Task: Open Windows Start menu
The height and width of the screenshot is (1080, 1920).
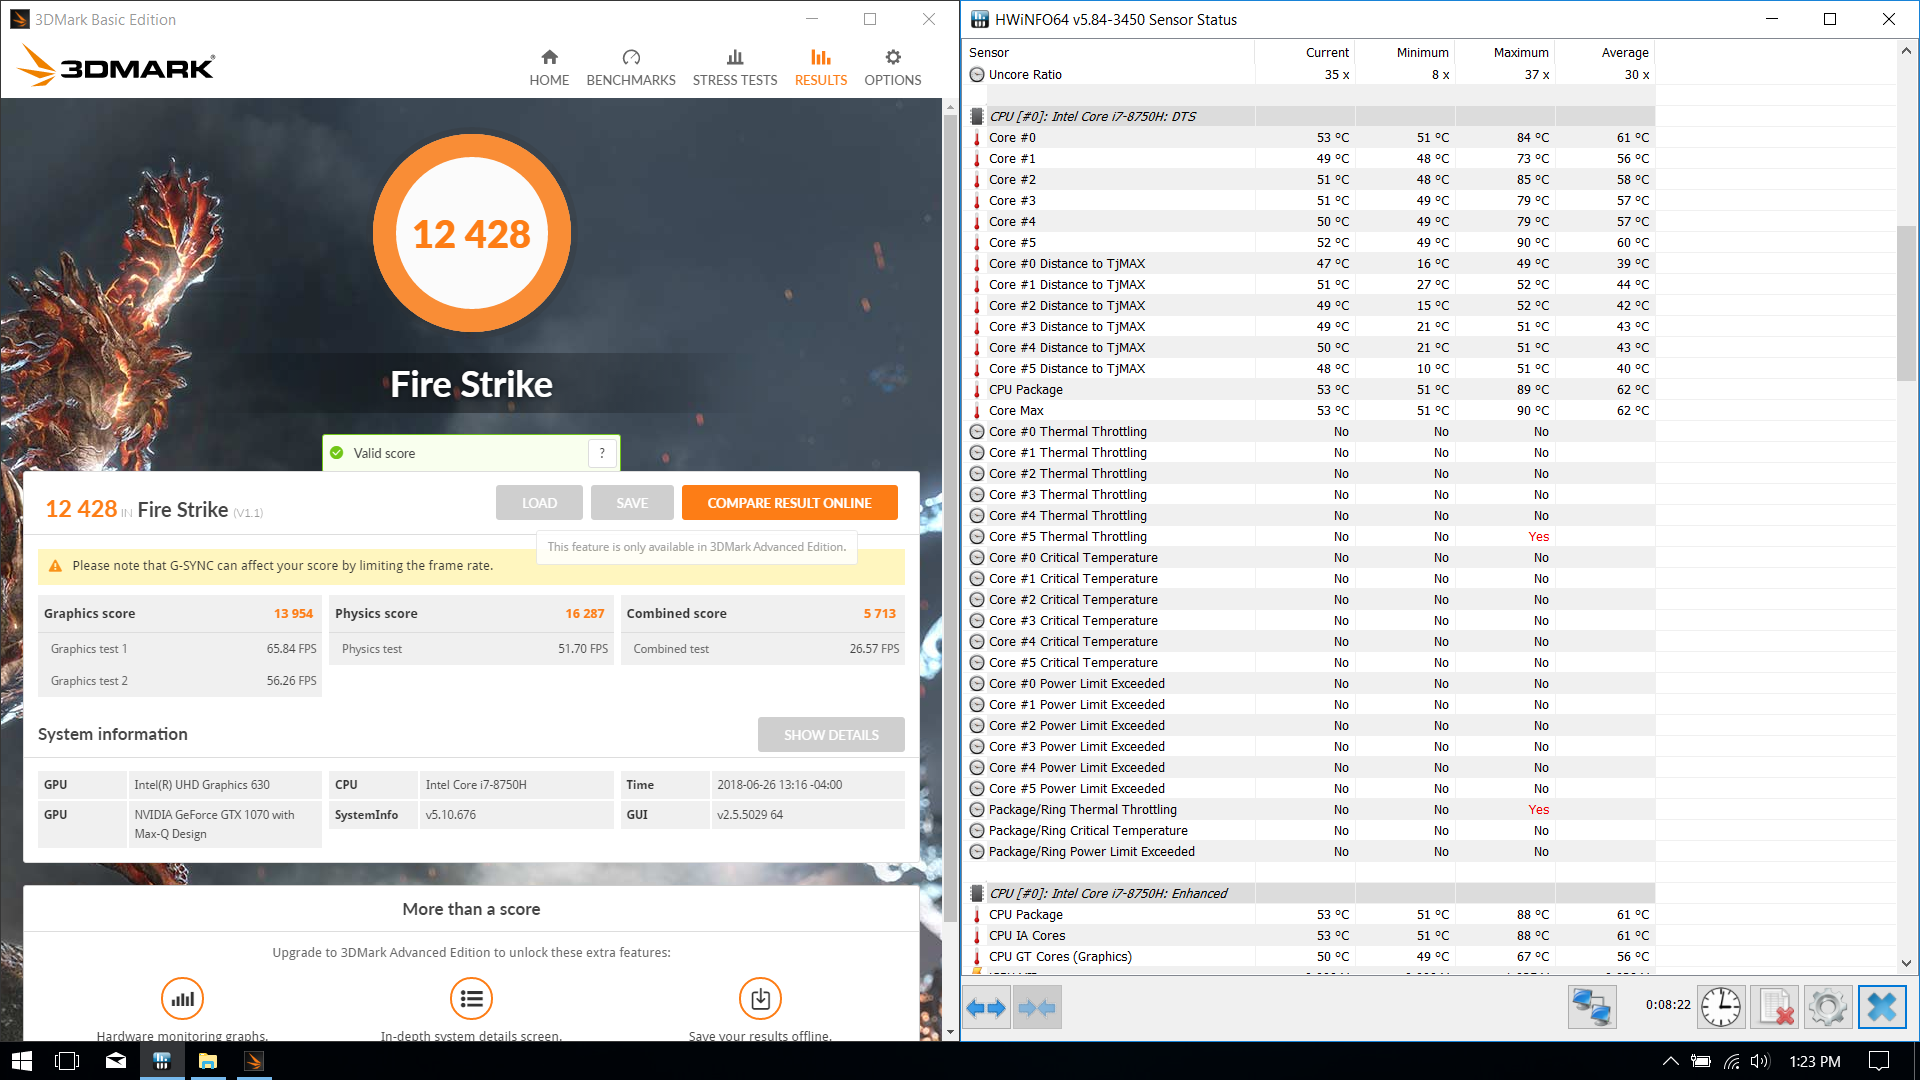Action: [22, 1061]
